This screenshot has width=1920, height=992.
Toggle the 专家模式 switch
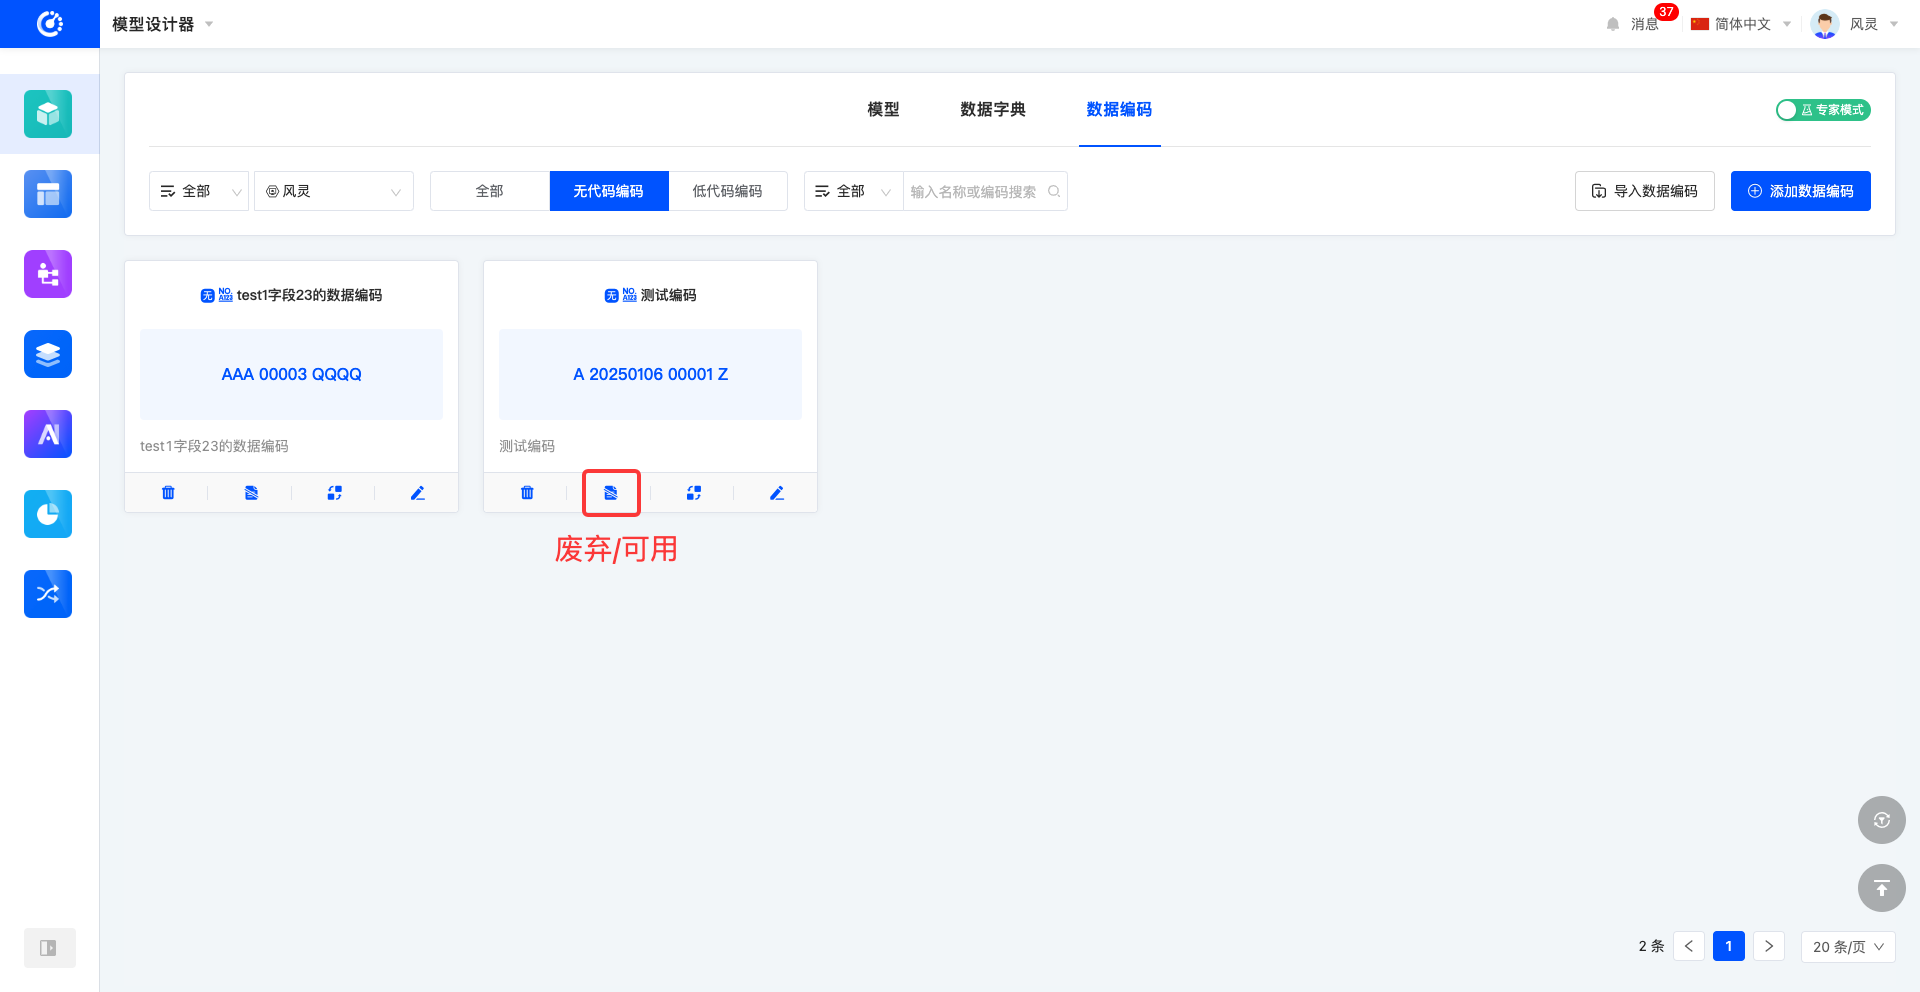[1822, 110]
